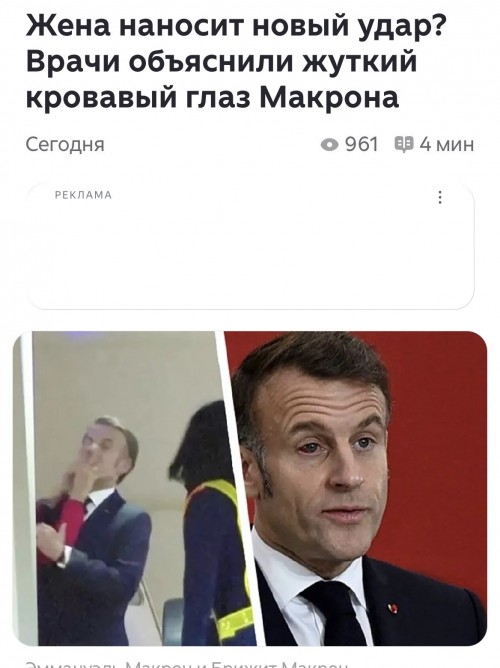
Task: Click headline line "Врачи объяснили жуткий"
Action: (221, 62)
